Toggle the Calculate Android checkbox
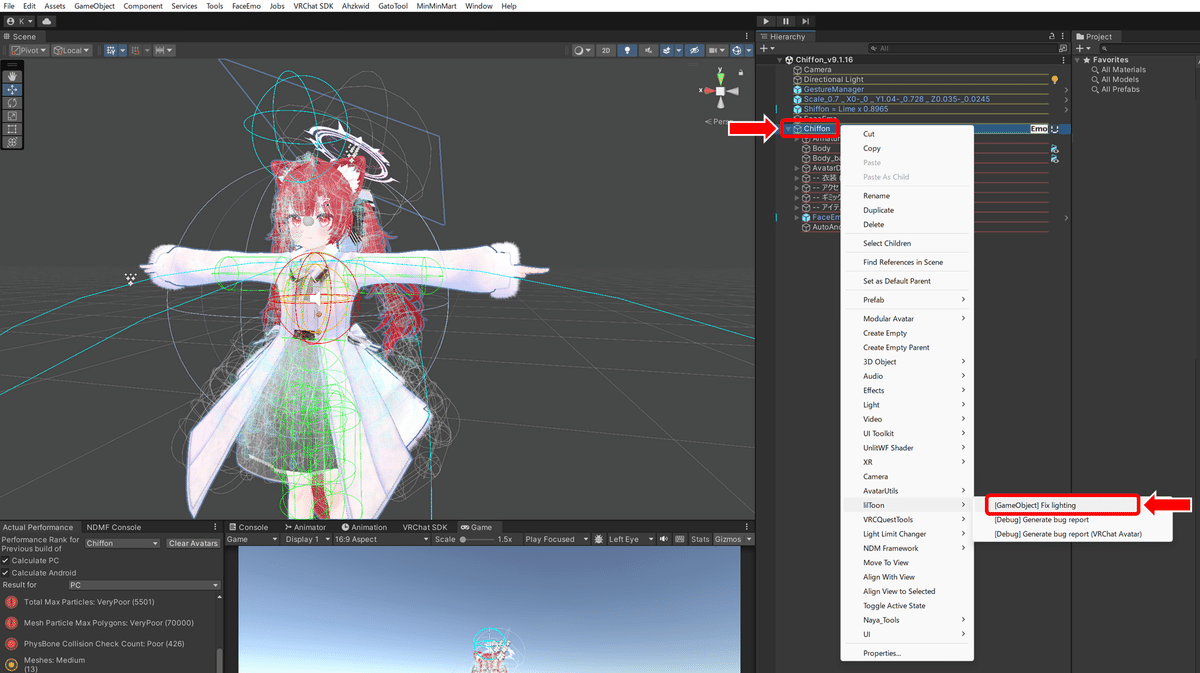This screenshot has width=1200, height=673. click(6, 573)
